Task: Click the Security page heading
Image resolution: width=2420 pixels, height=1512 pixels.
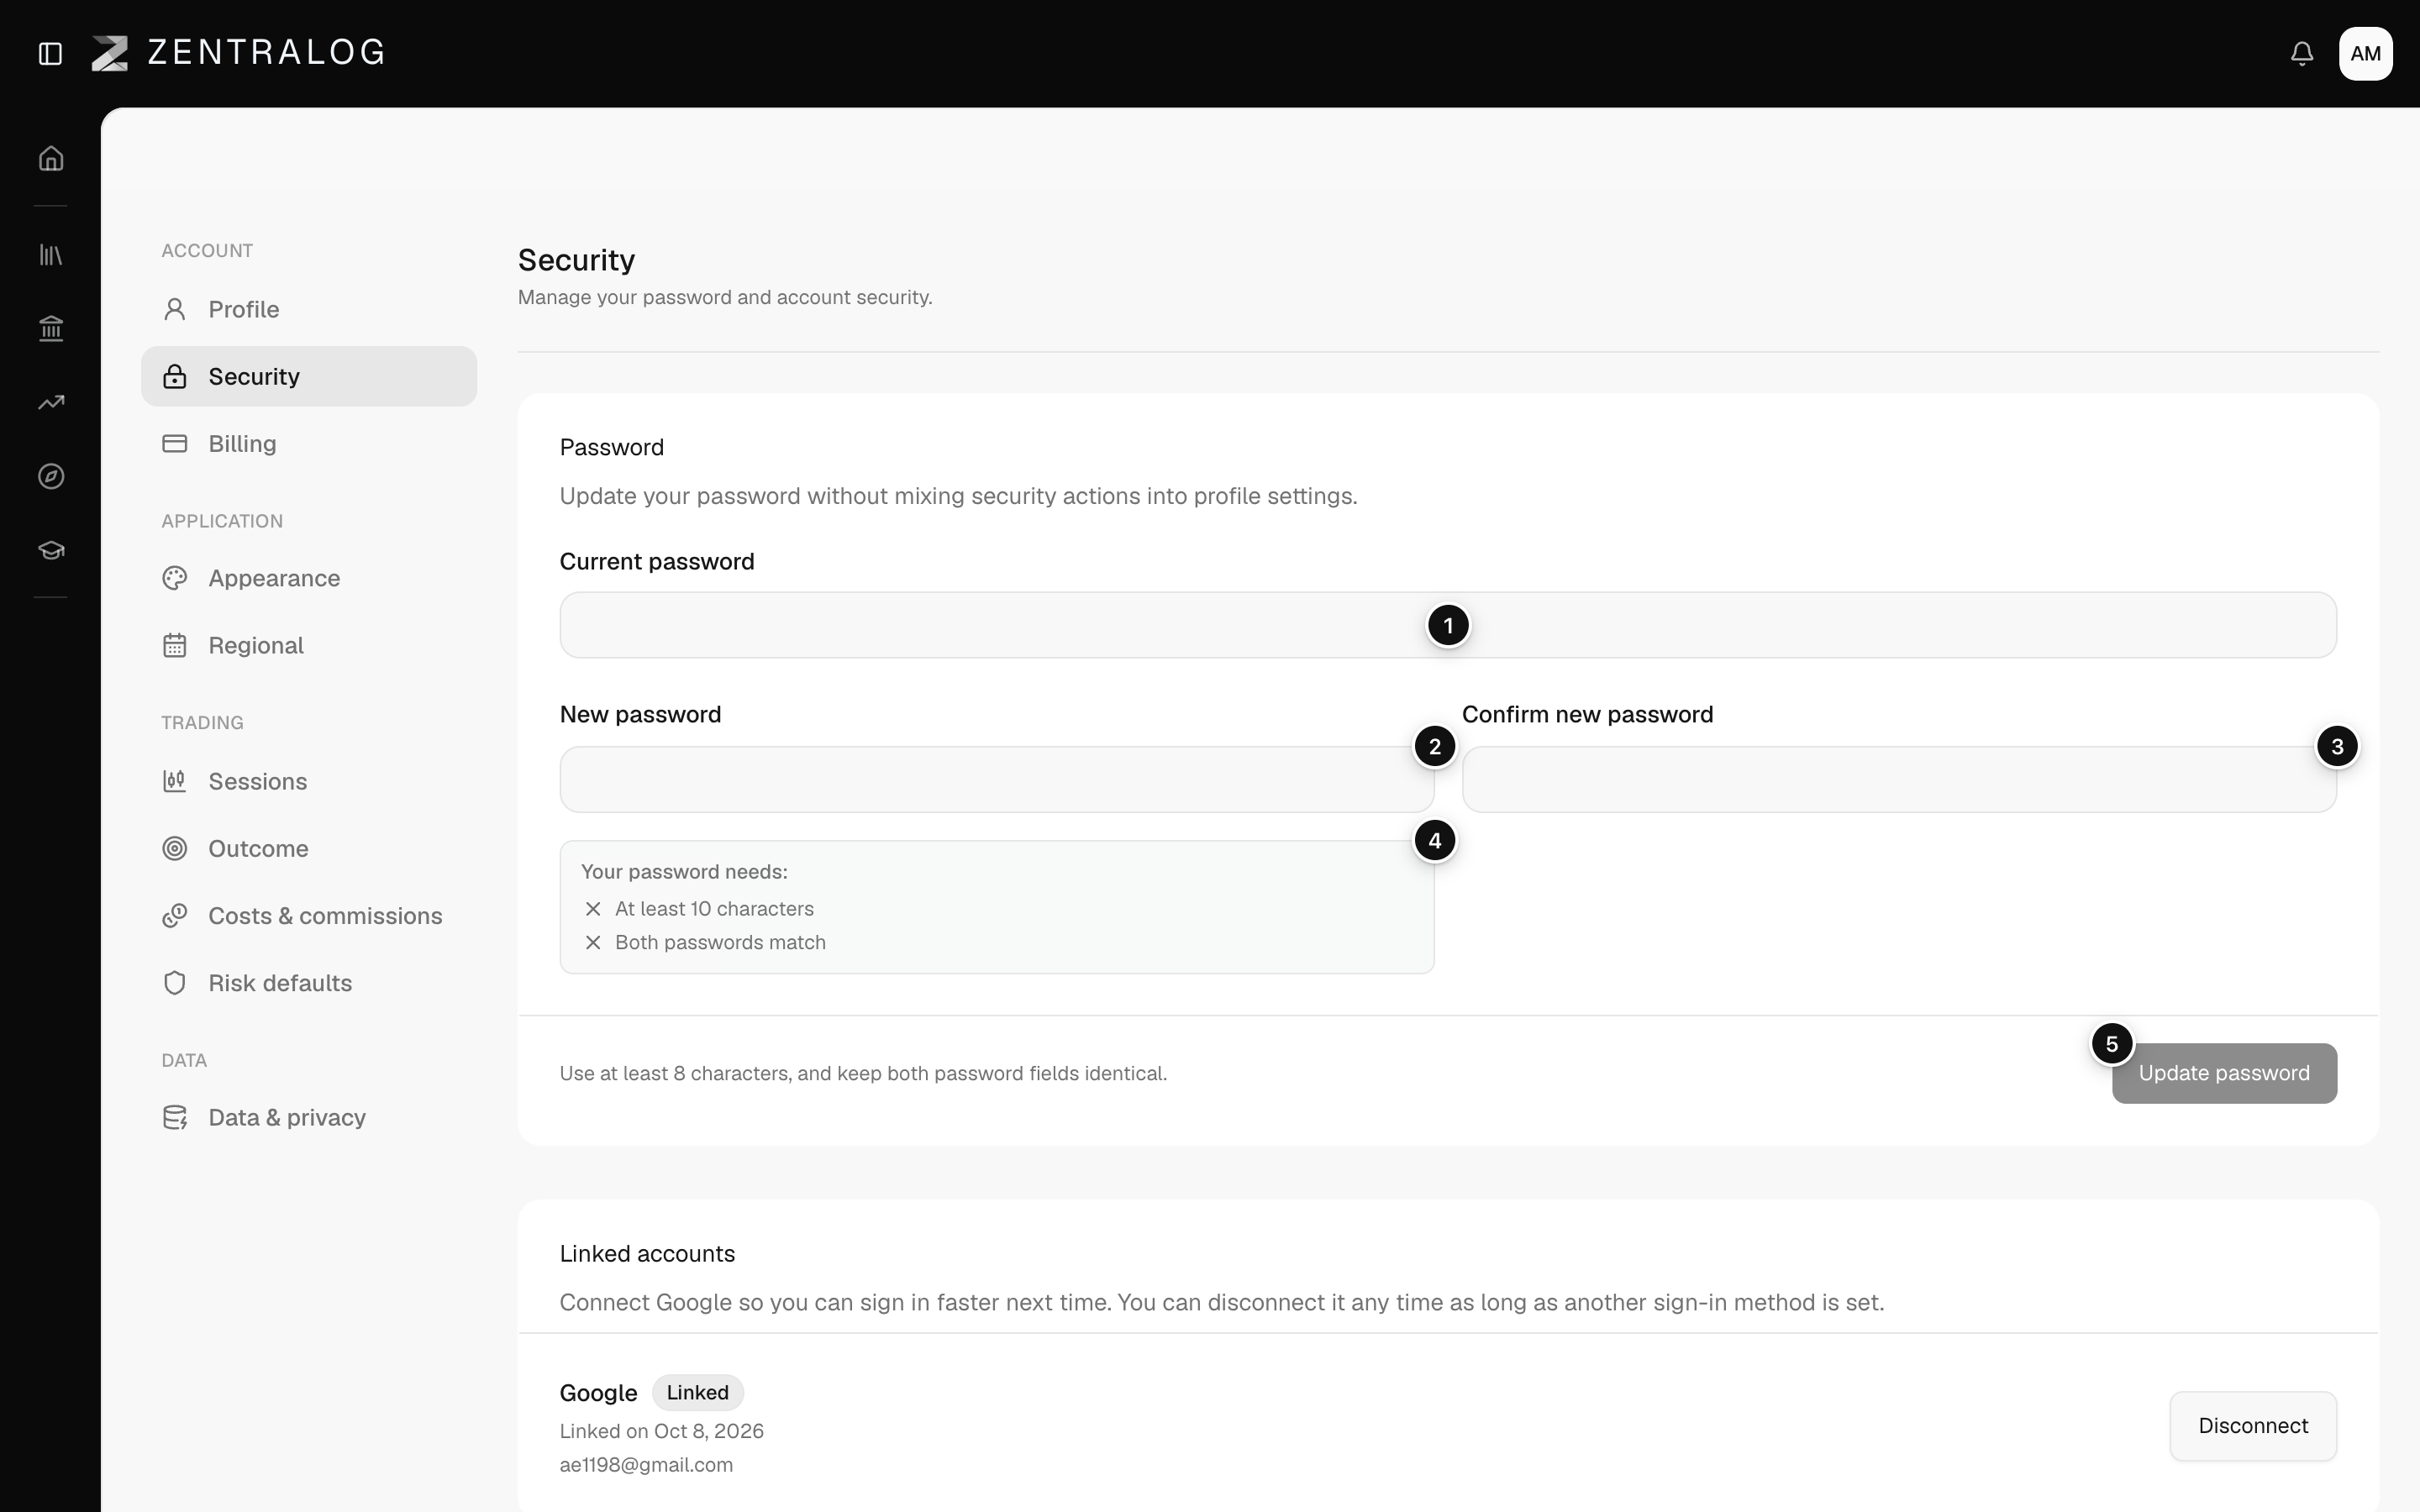Action: pos(576,260)
